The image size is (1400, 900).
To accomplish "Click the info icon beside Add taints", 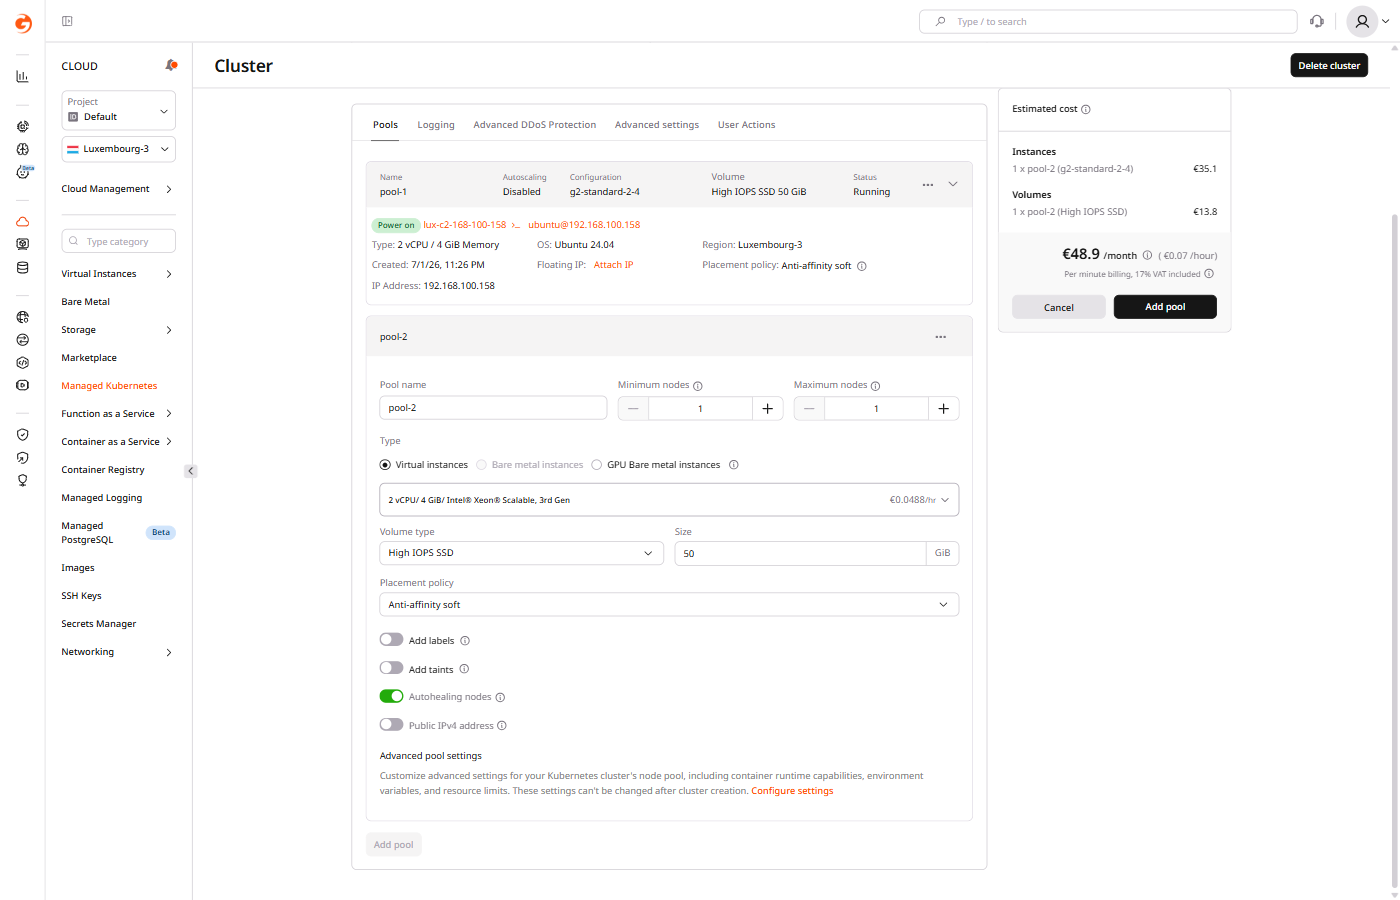I will point(464,669).
